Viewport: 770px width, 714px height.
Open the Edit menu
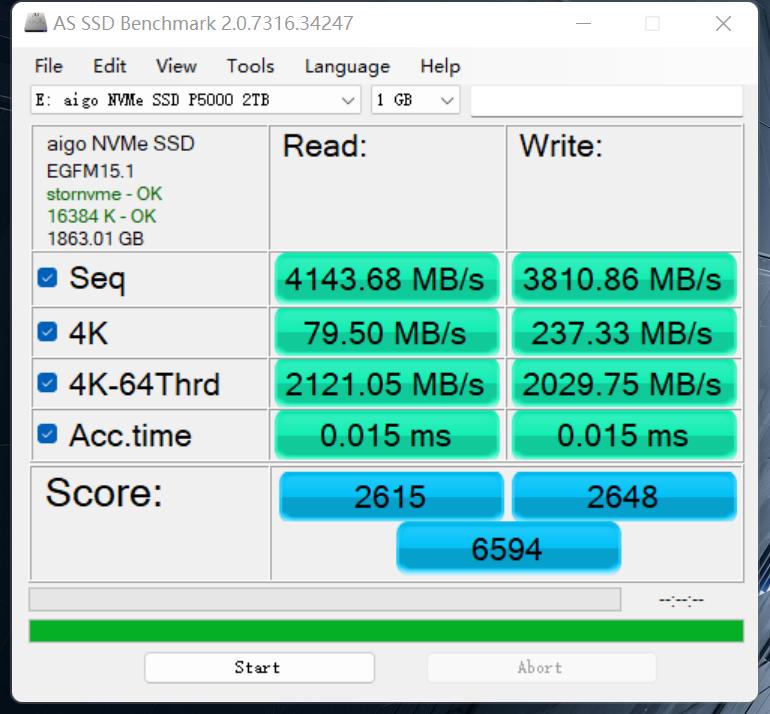(110, 66)
